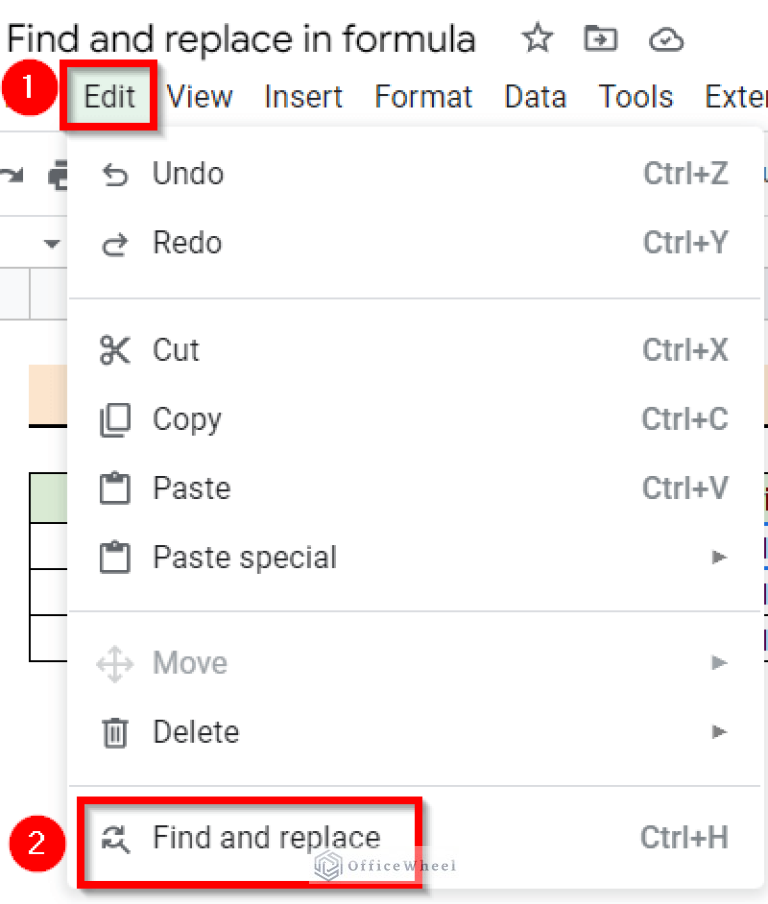Click the curved Undo arrow icon

click(115, 175)
